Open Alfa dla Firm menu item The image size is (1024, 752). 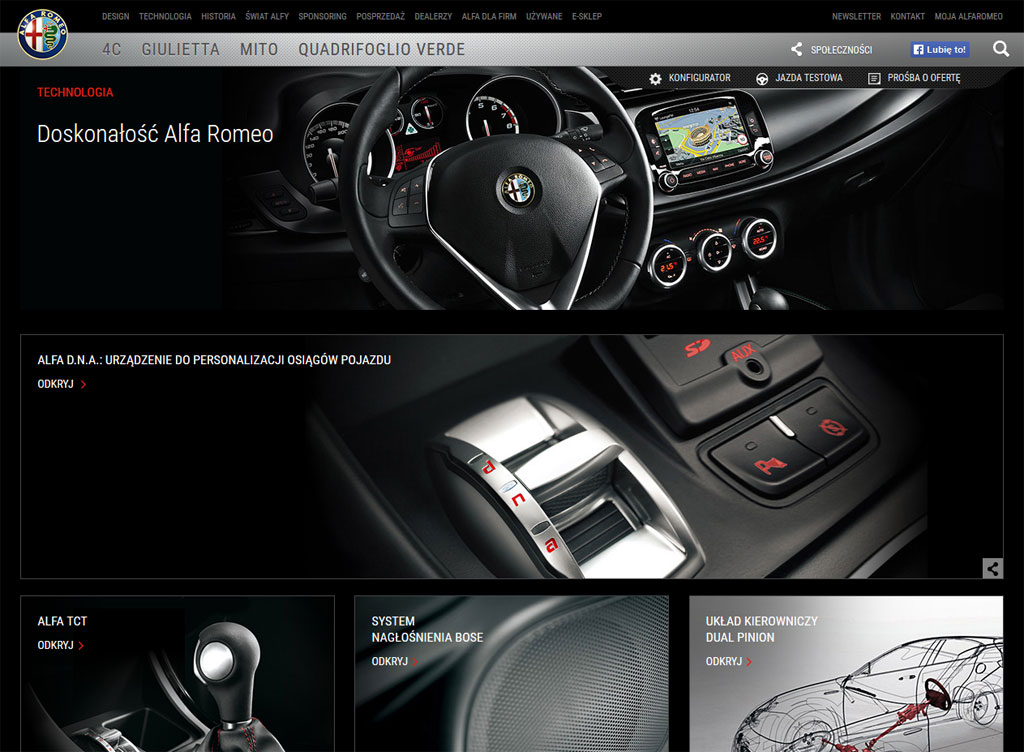point(489,16)
